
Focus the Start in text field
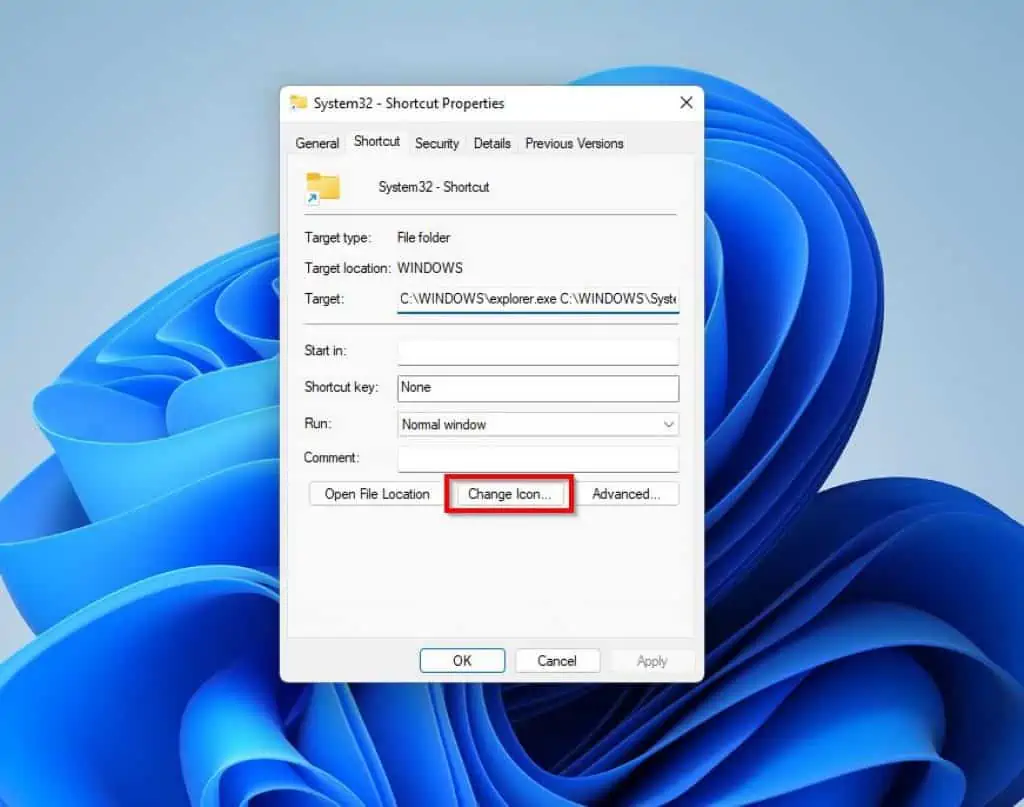pos(538,352)
